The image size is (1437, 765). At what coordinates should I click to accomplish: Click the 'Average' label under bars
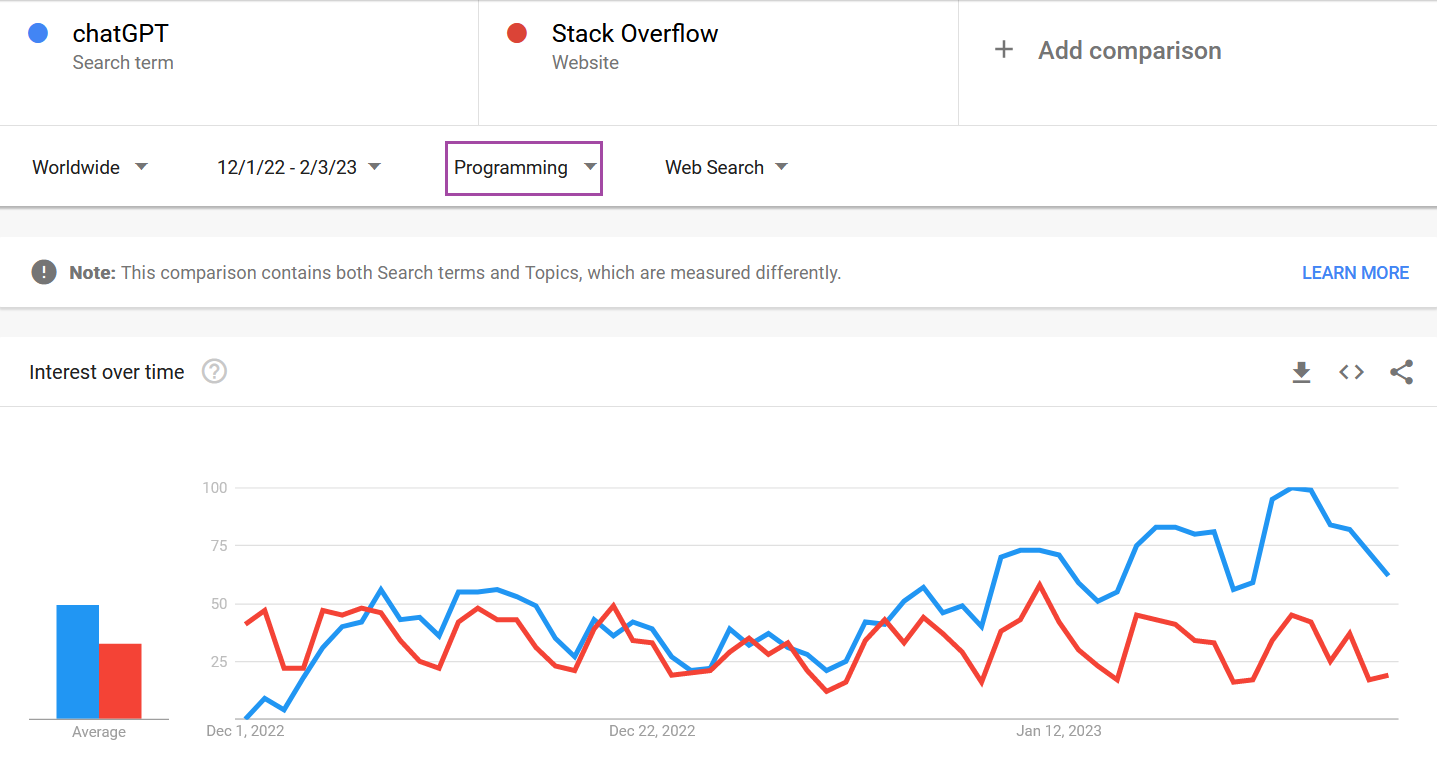pos(99,732)
